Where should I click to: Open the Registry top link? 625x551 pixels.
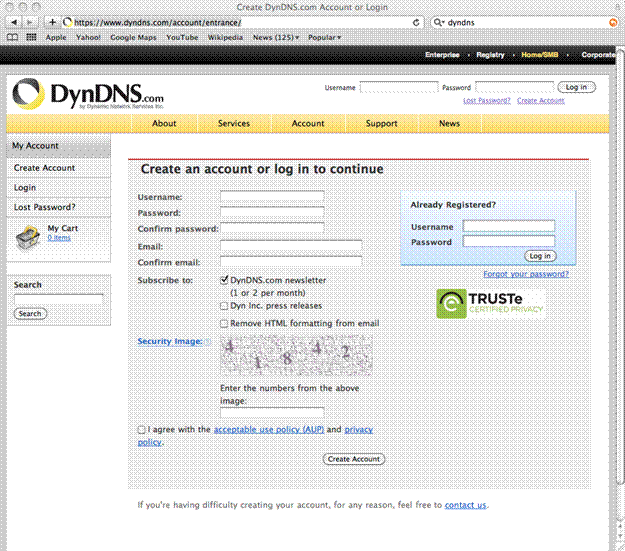pyautogui.click(x=490, y=55)
